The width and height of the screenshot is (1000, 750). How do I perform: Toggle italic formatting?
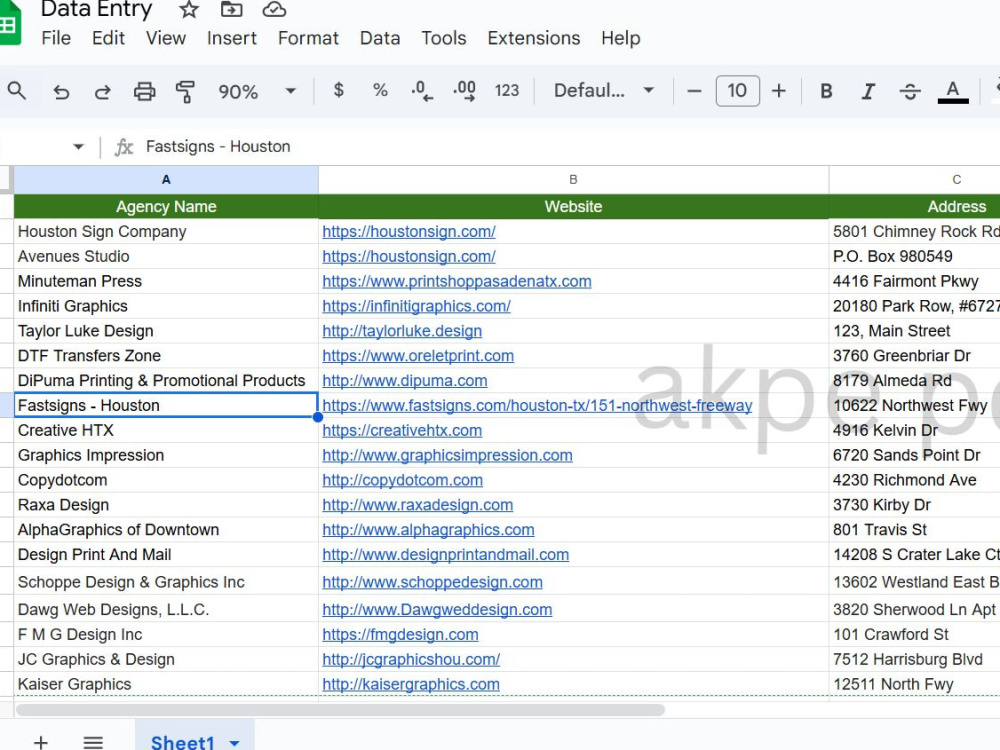click(868, 91)
